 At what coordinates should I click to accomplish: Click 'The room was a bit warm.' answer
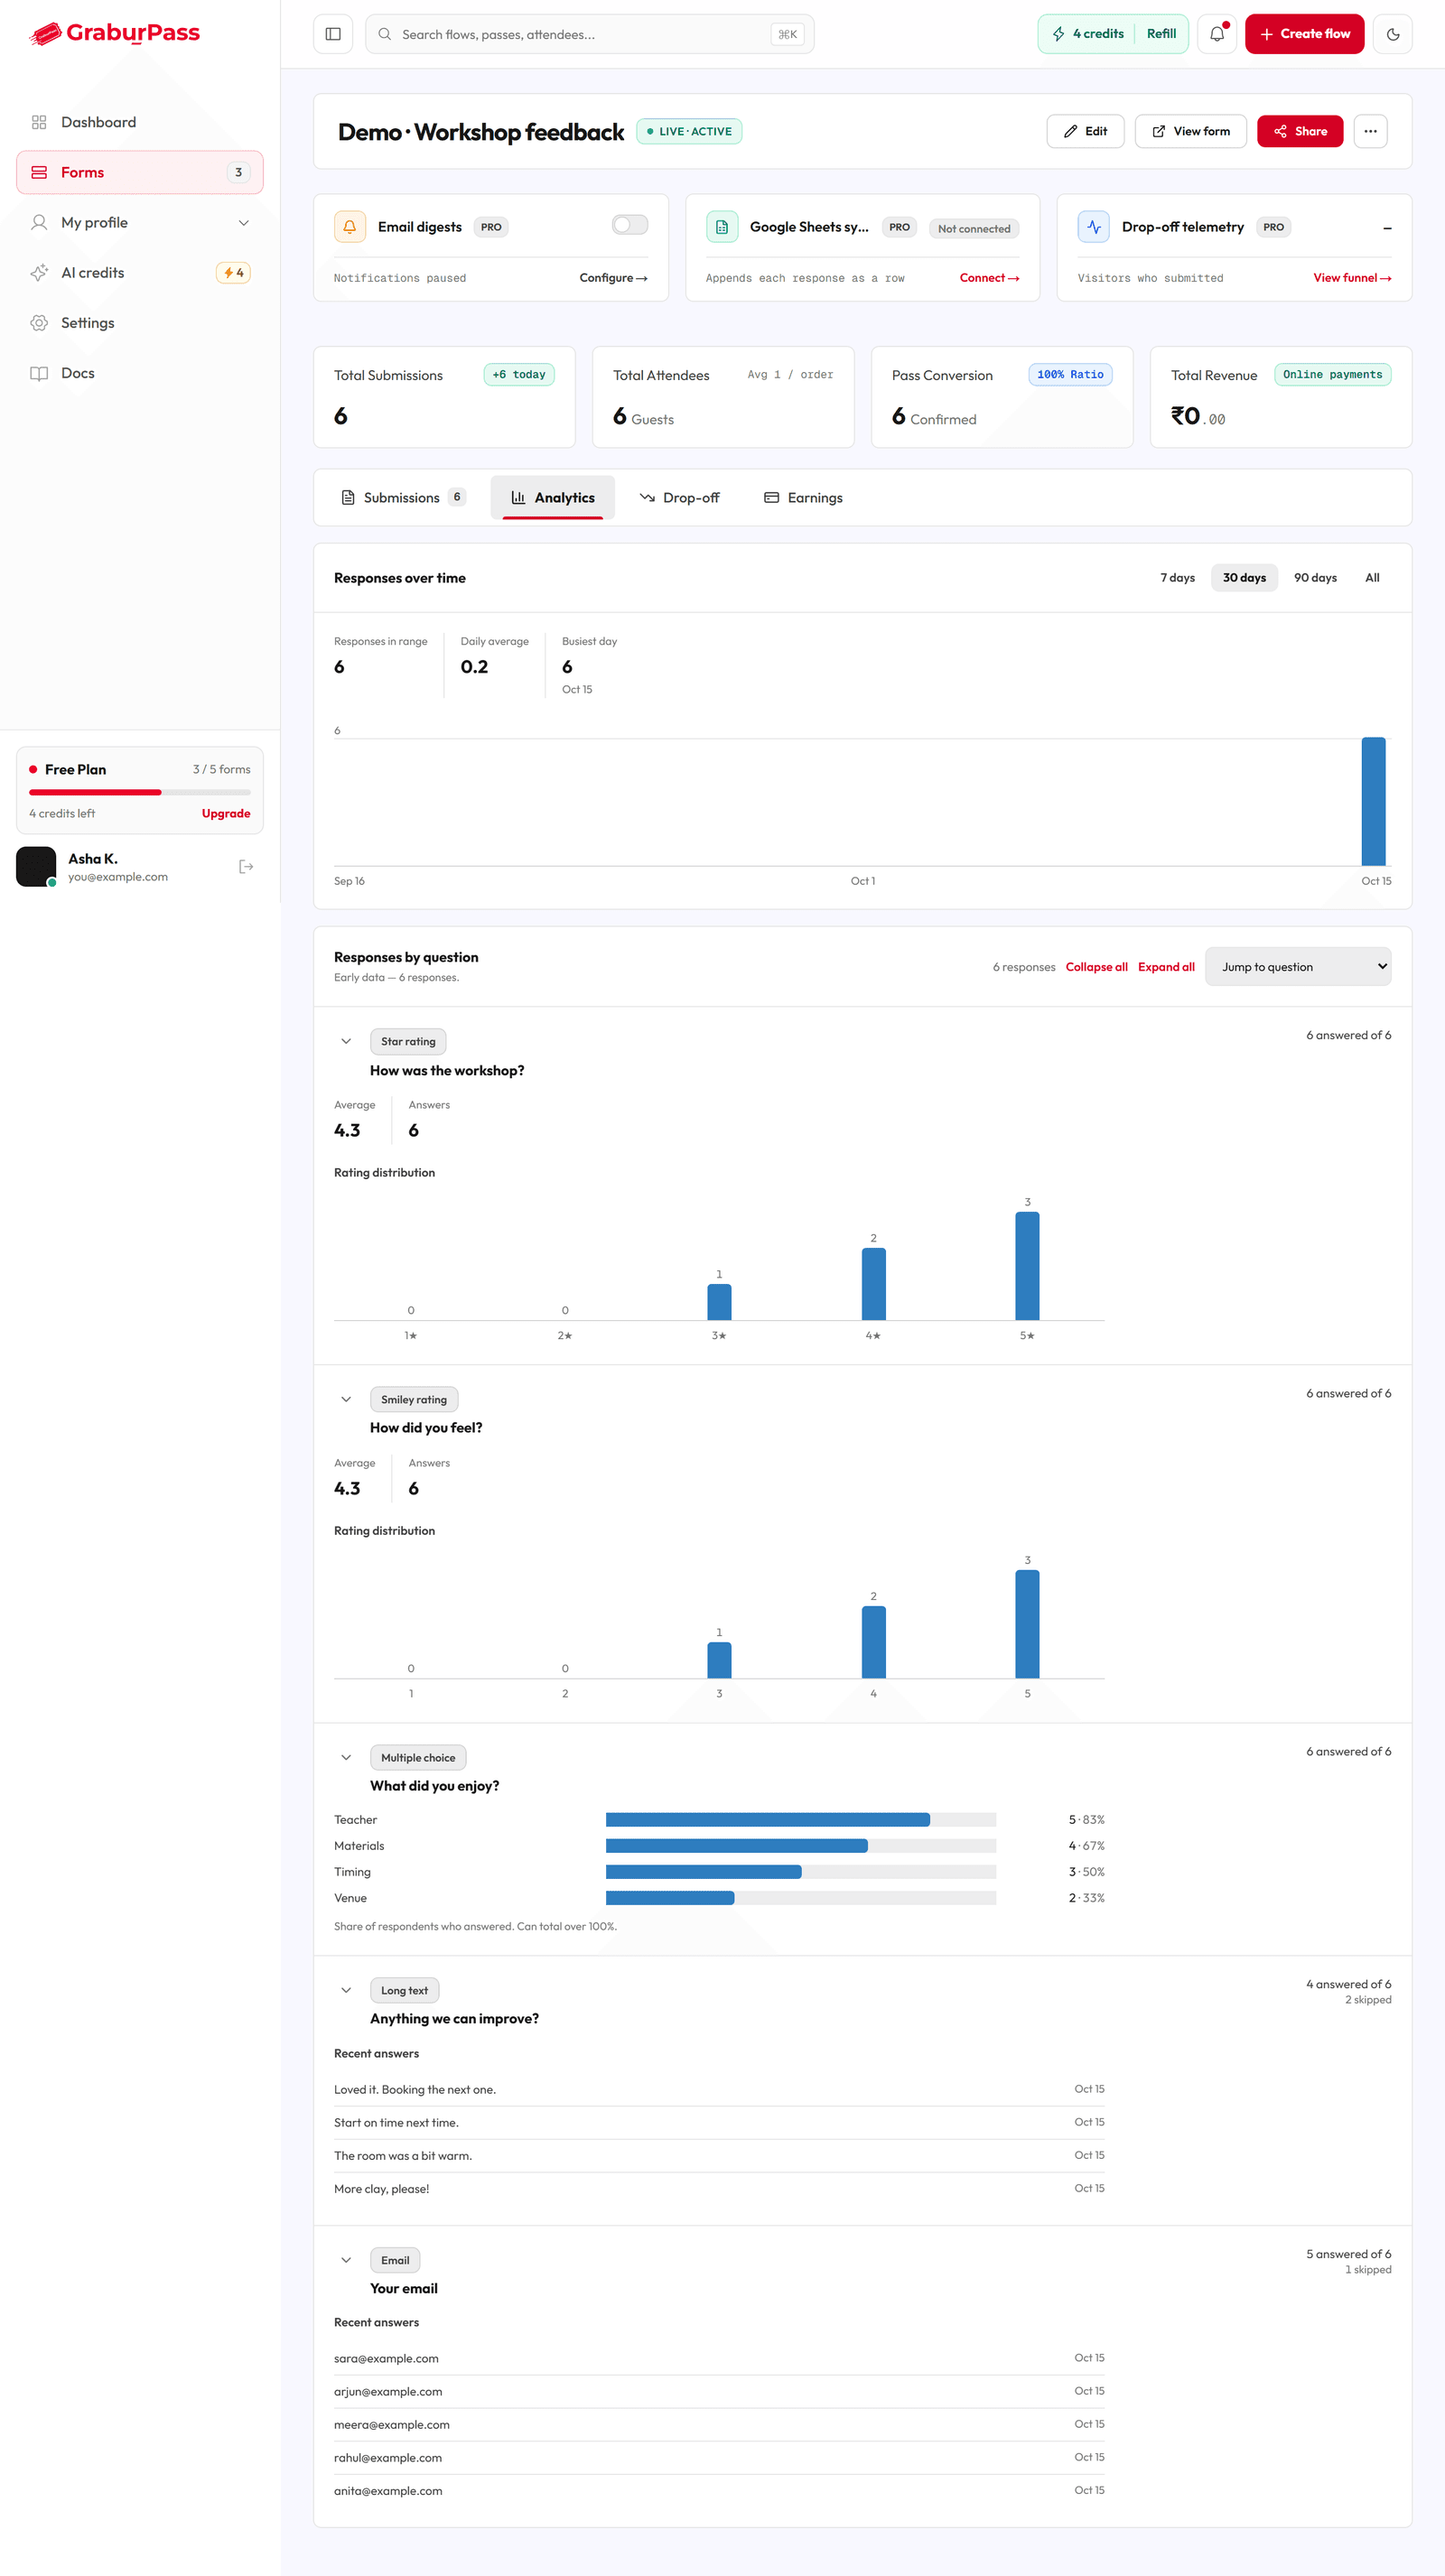click(x=403, y=2156)
